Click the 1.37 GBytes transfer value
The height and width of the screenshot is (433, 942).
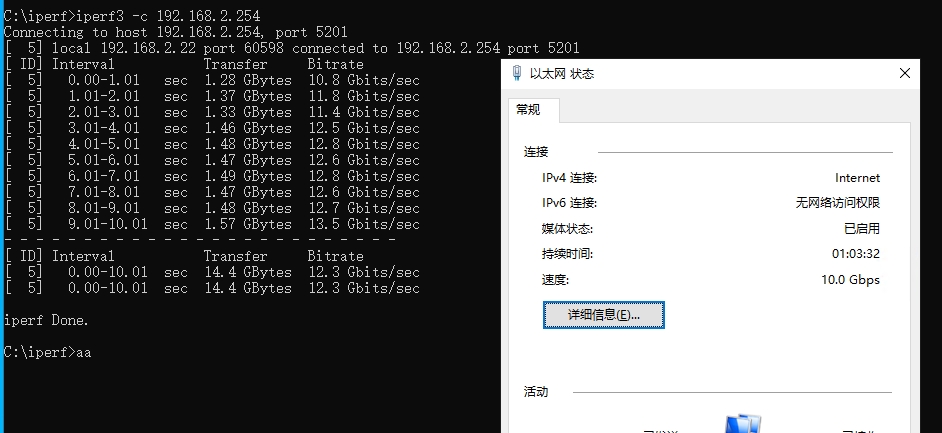coord(248,96)
